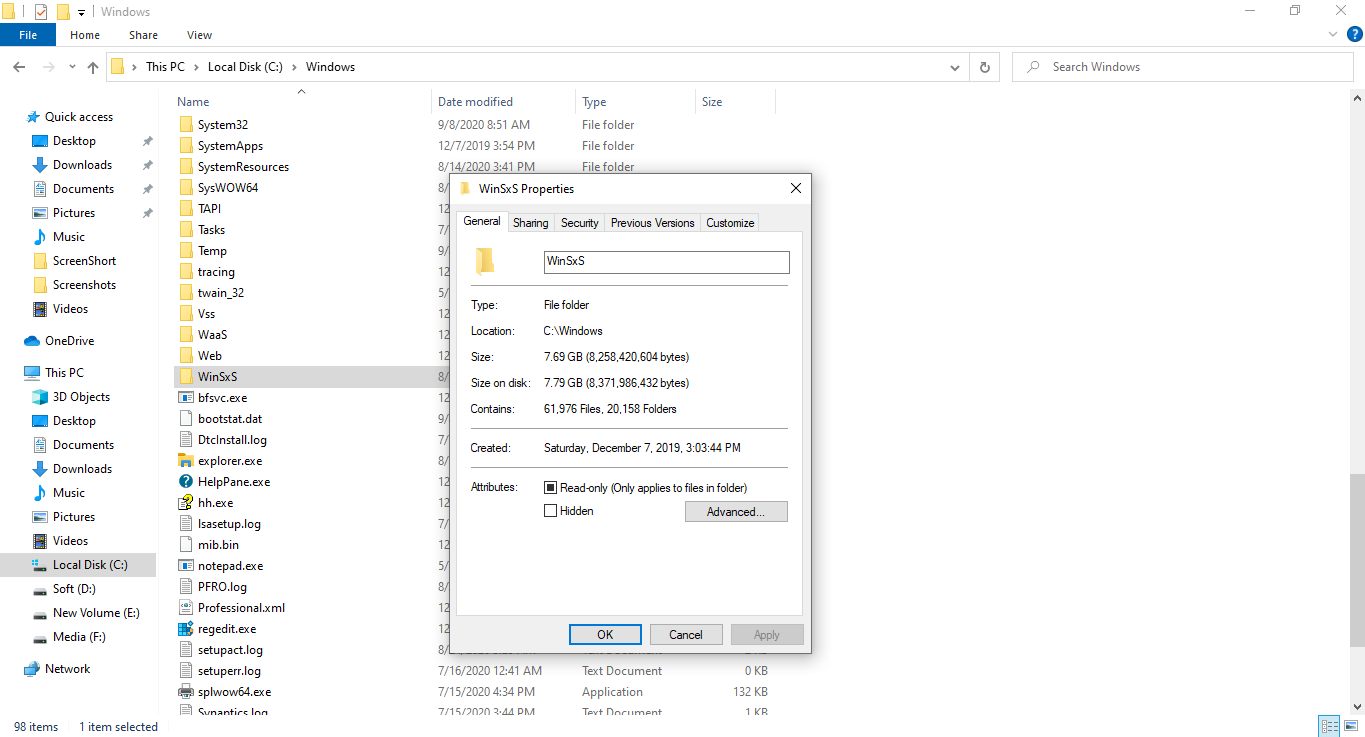The image size is (1365, 737).
Task: Click the folder name field containing WinSxS
Action: point(666,262)
